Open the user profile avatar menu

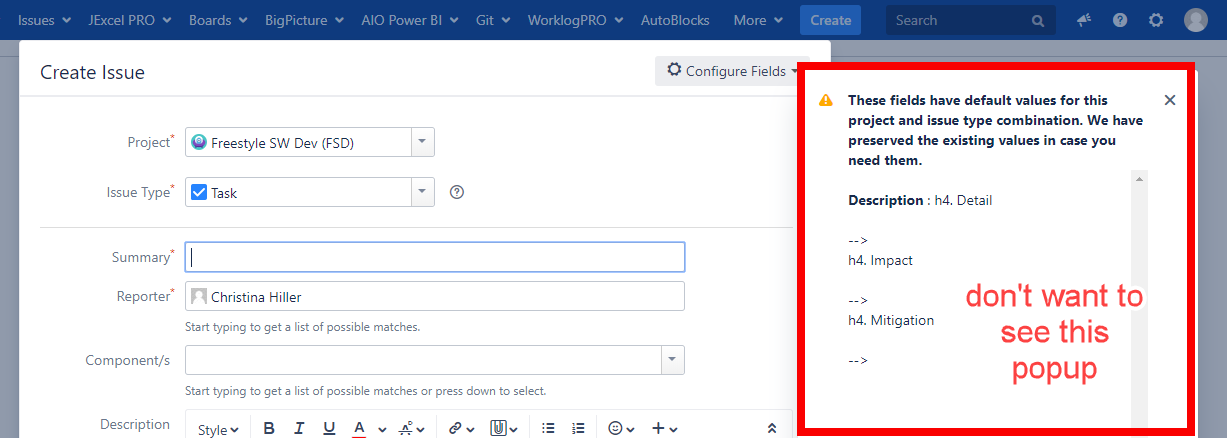point(1195,20)
